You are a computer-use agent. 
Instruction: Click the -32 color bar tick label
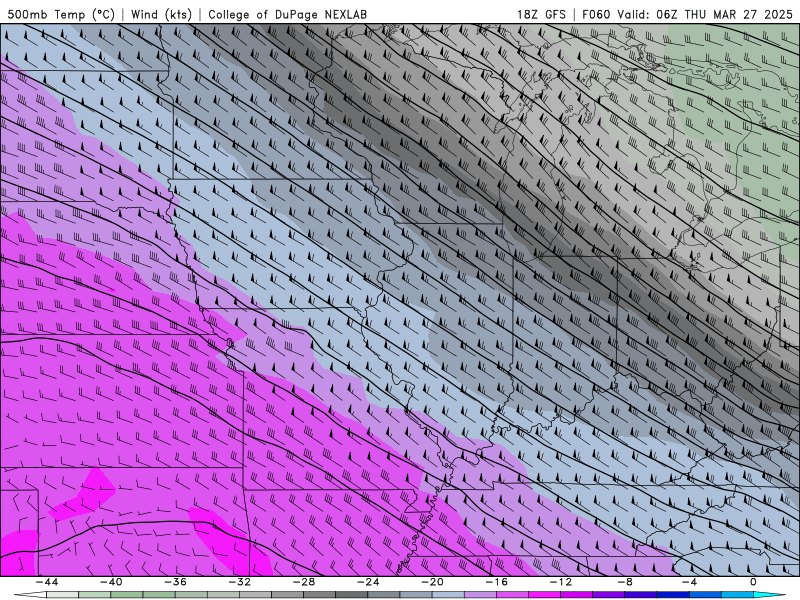click(240, 582)
